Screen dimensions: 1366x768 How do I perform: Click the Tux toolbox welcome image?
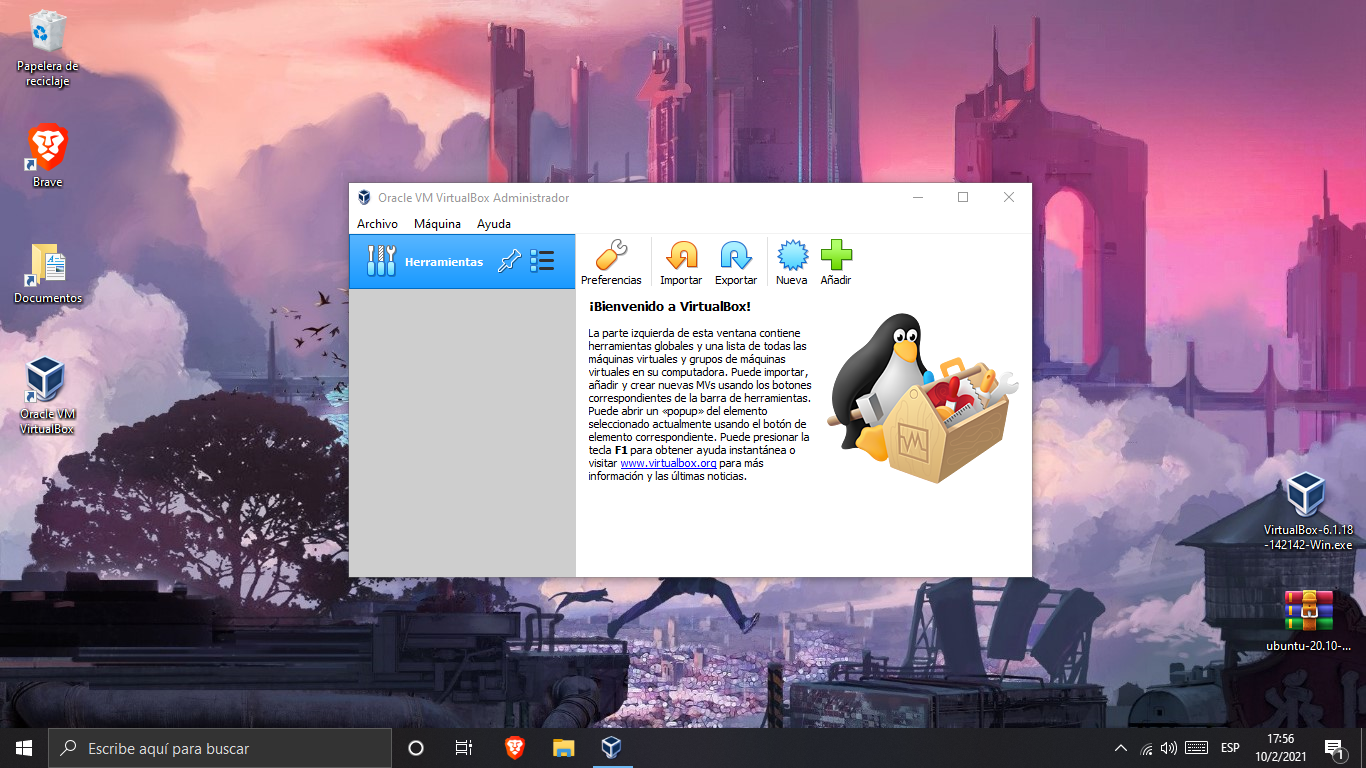tap(923, 398)
